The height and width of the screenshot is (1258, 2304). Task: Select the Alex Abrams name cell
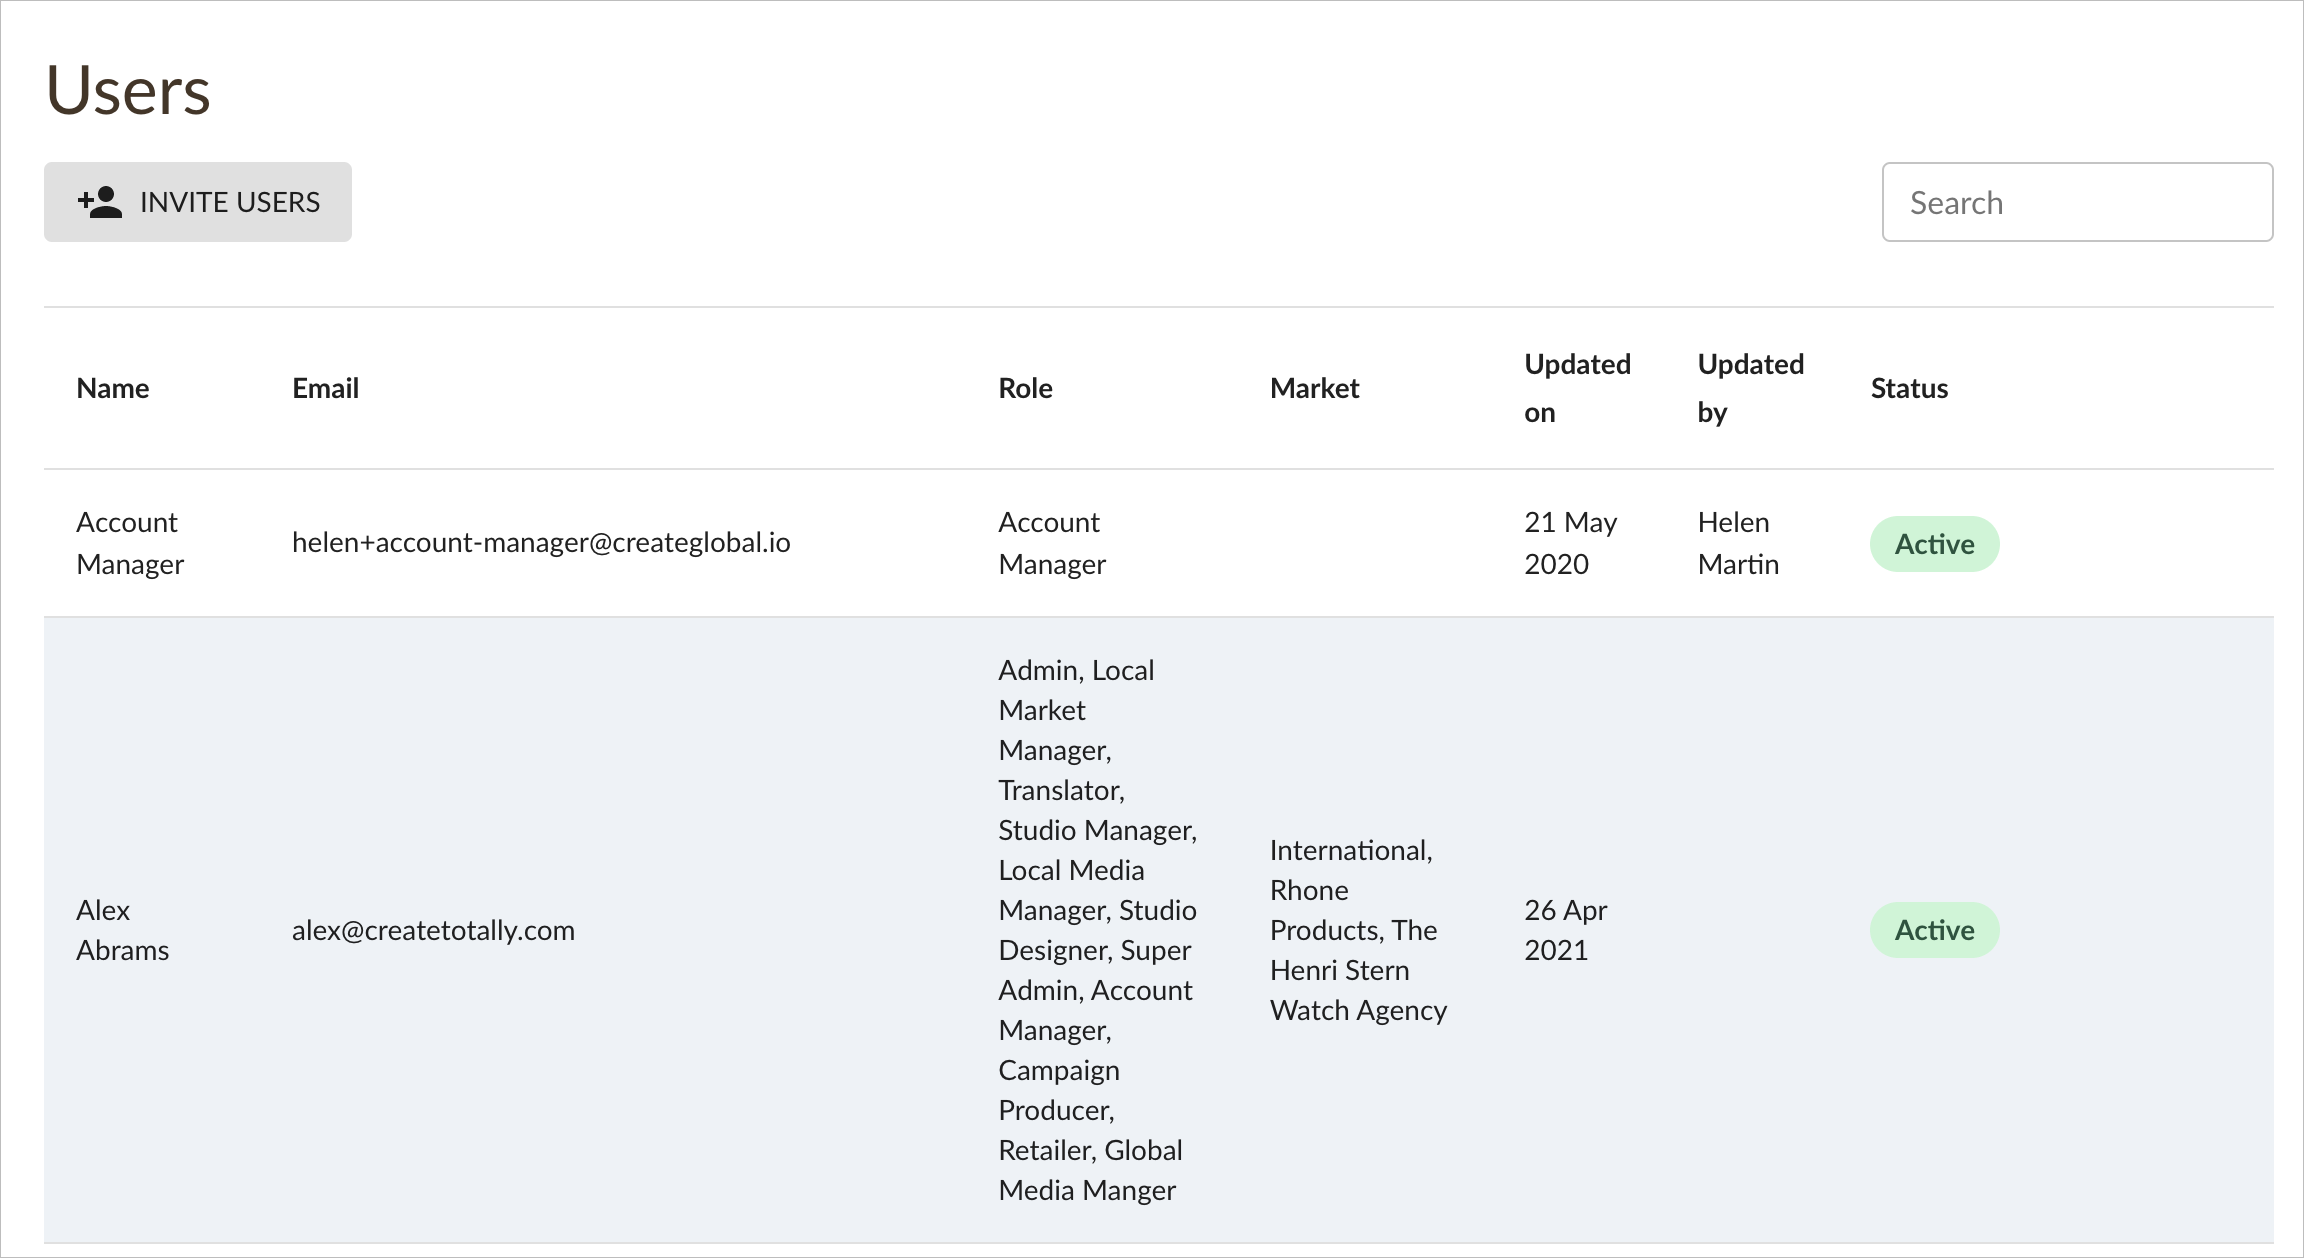pos(122,930)
